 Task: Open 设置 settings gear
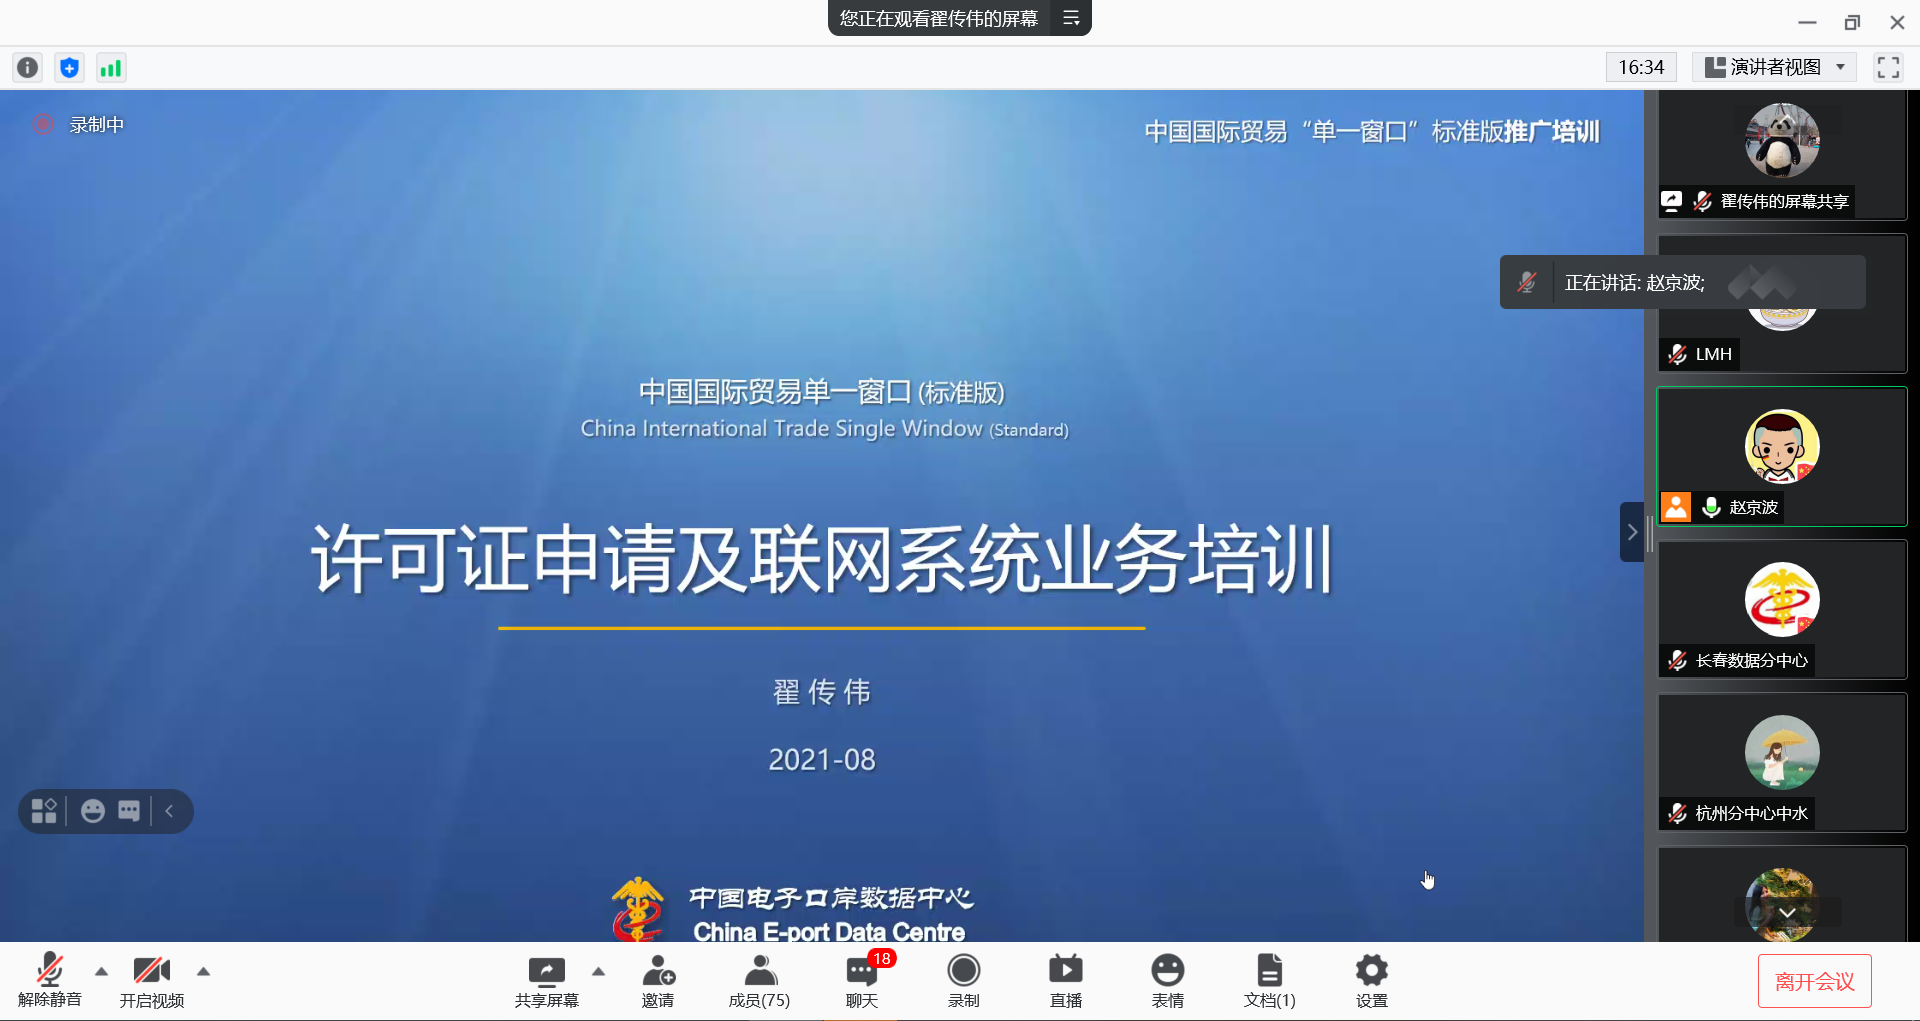(x=1372, y=980)
